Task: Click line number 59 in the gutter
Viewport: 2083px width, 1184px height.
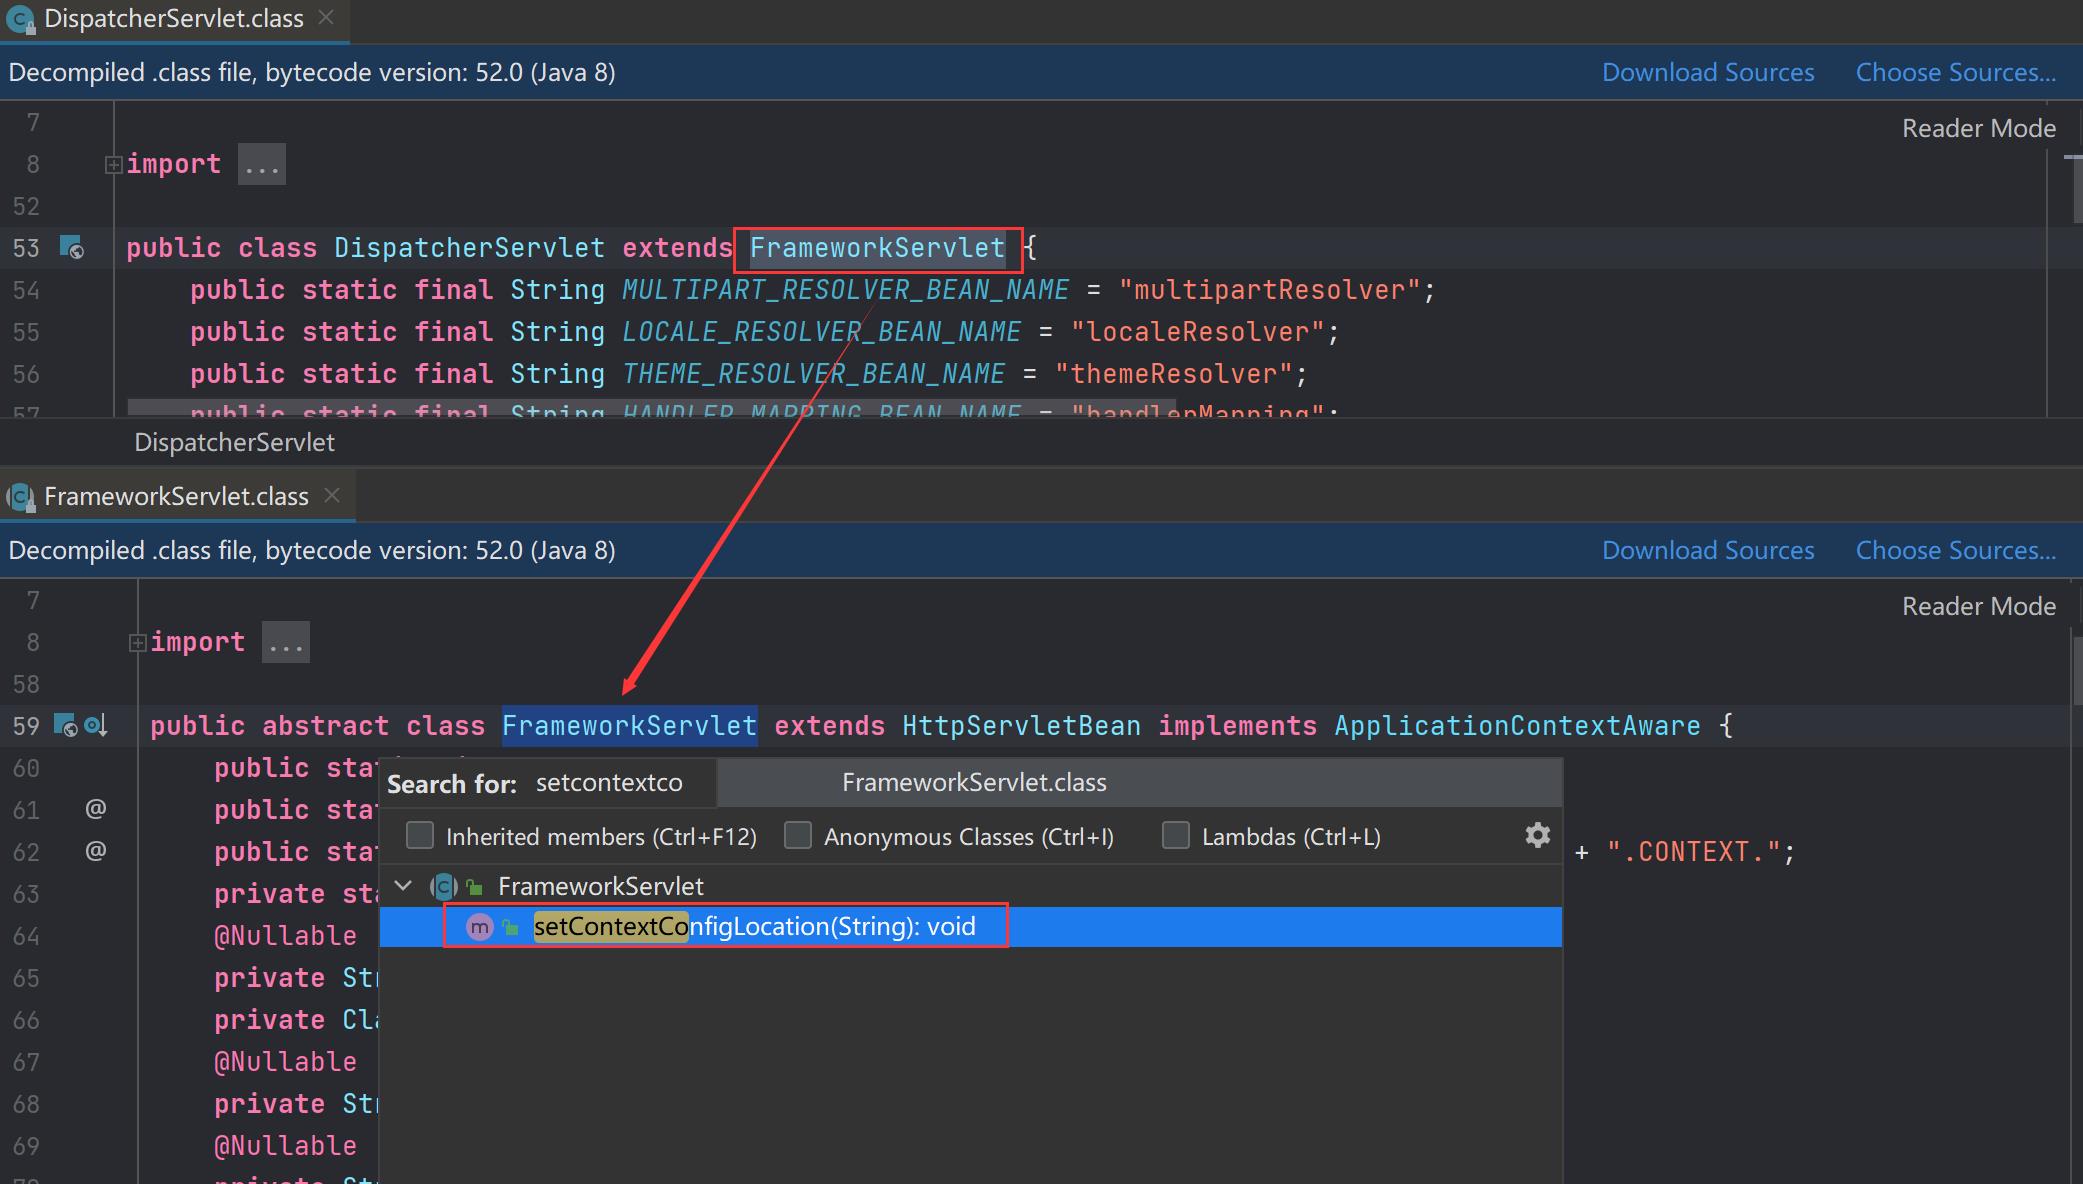Action: (26, 726)
